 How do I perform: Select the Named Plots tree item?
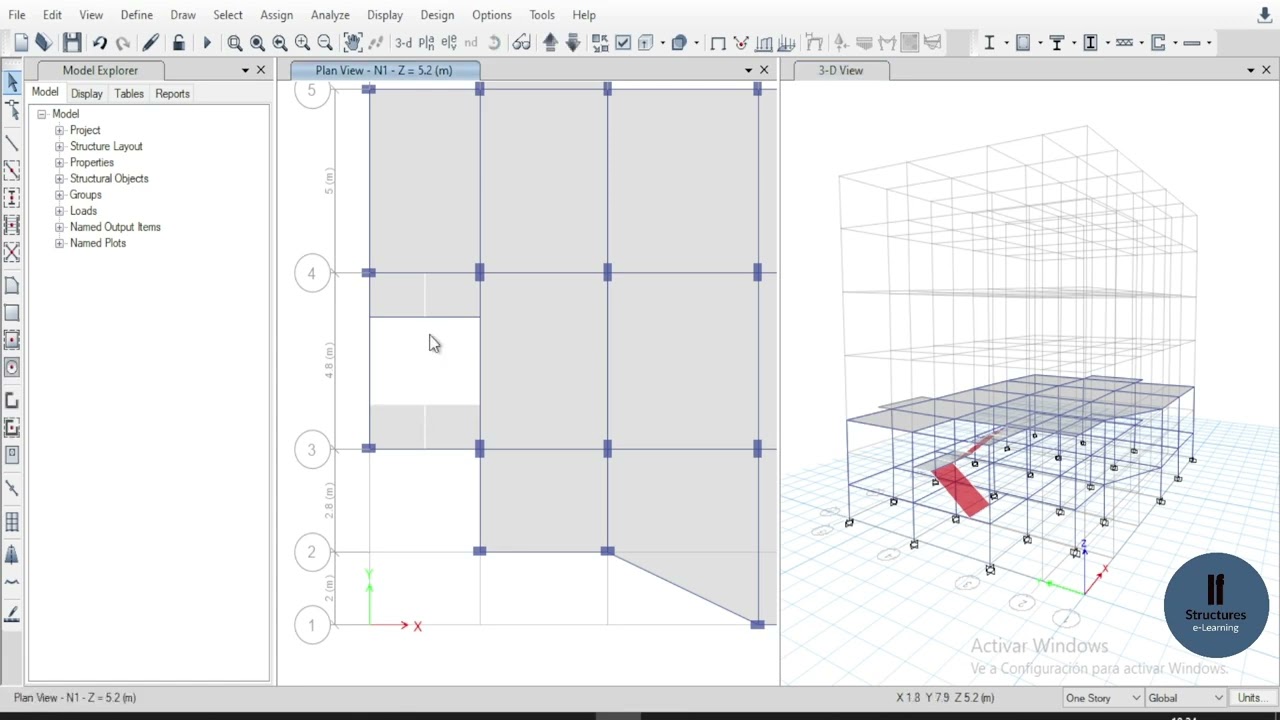pos(98,243)
